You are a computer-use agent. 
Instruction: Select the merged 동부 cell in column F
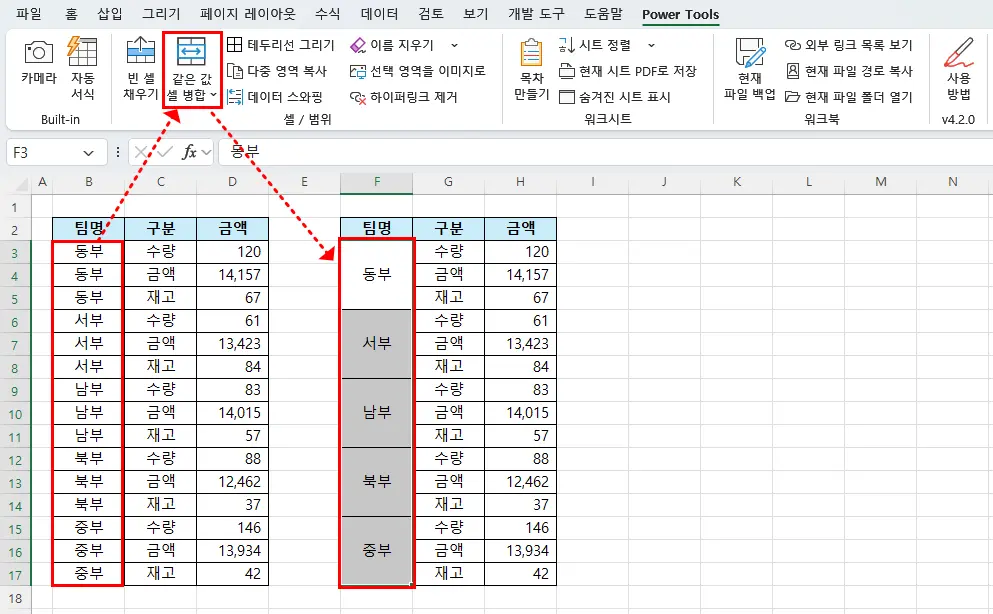(376, 274)
